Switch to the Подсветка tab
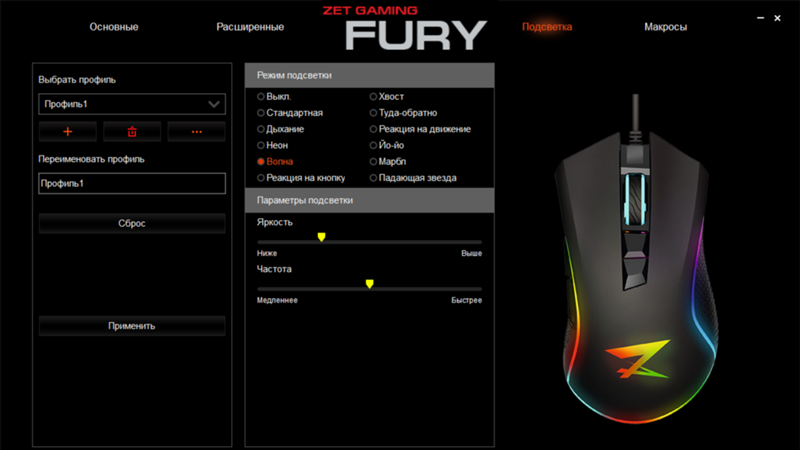800x450 pixels. 547,27
